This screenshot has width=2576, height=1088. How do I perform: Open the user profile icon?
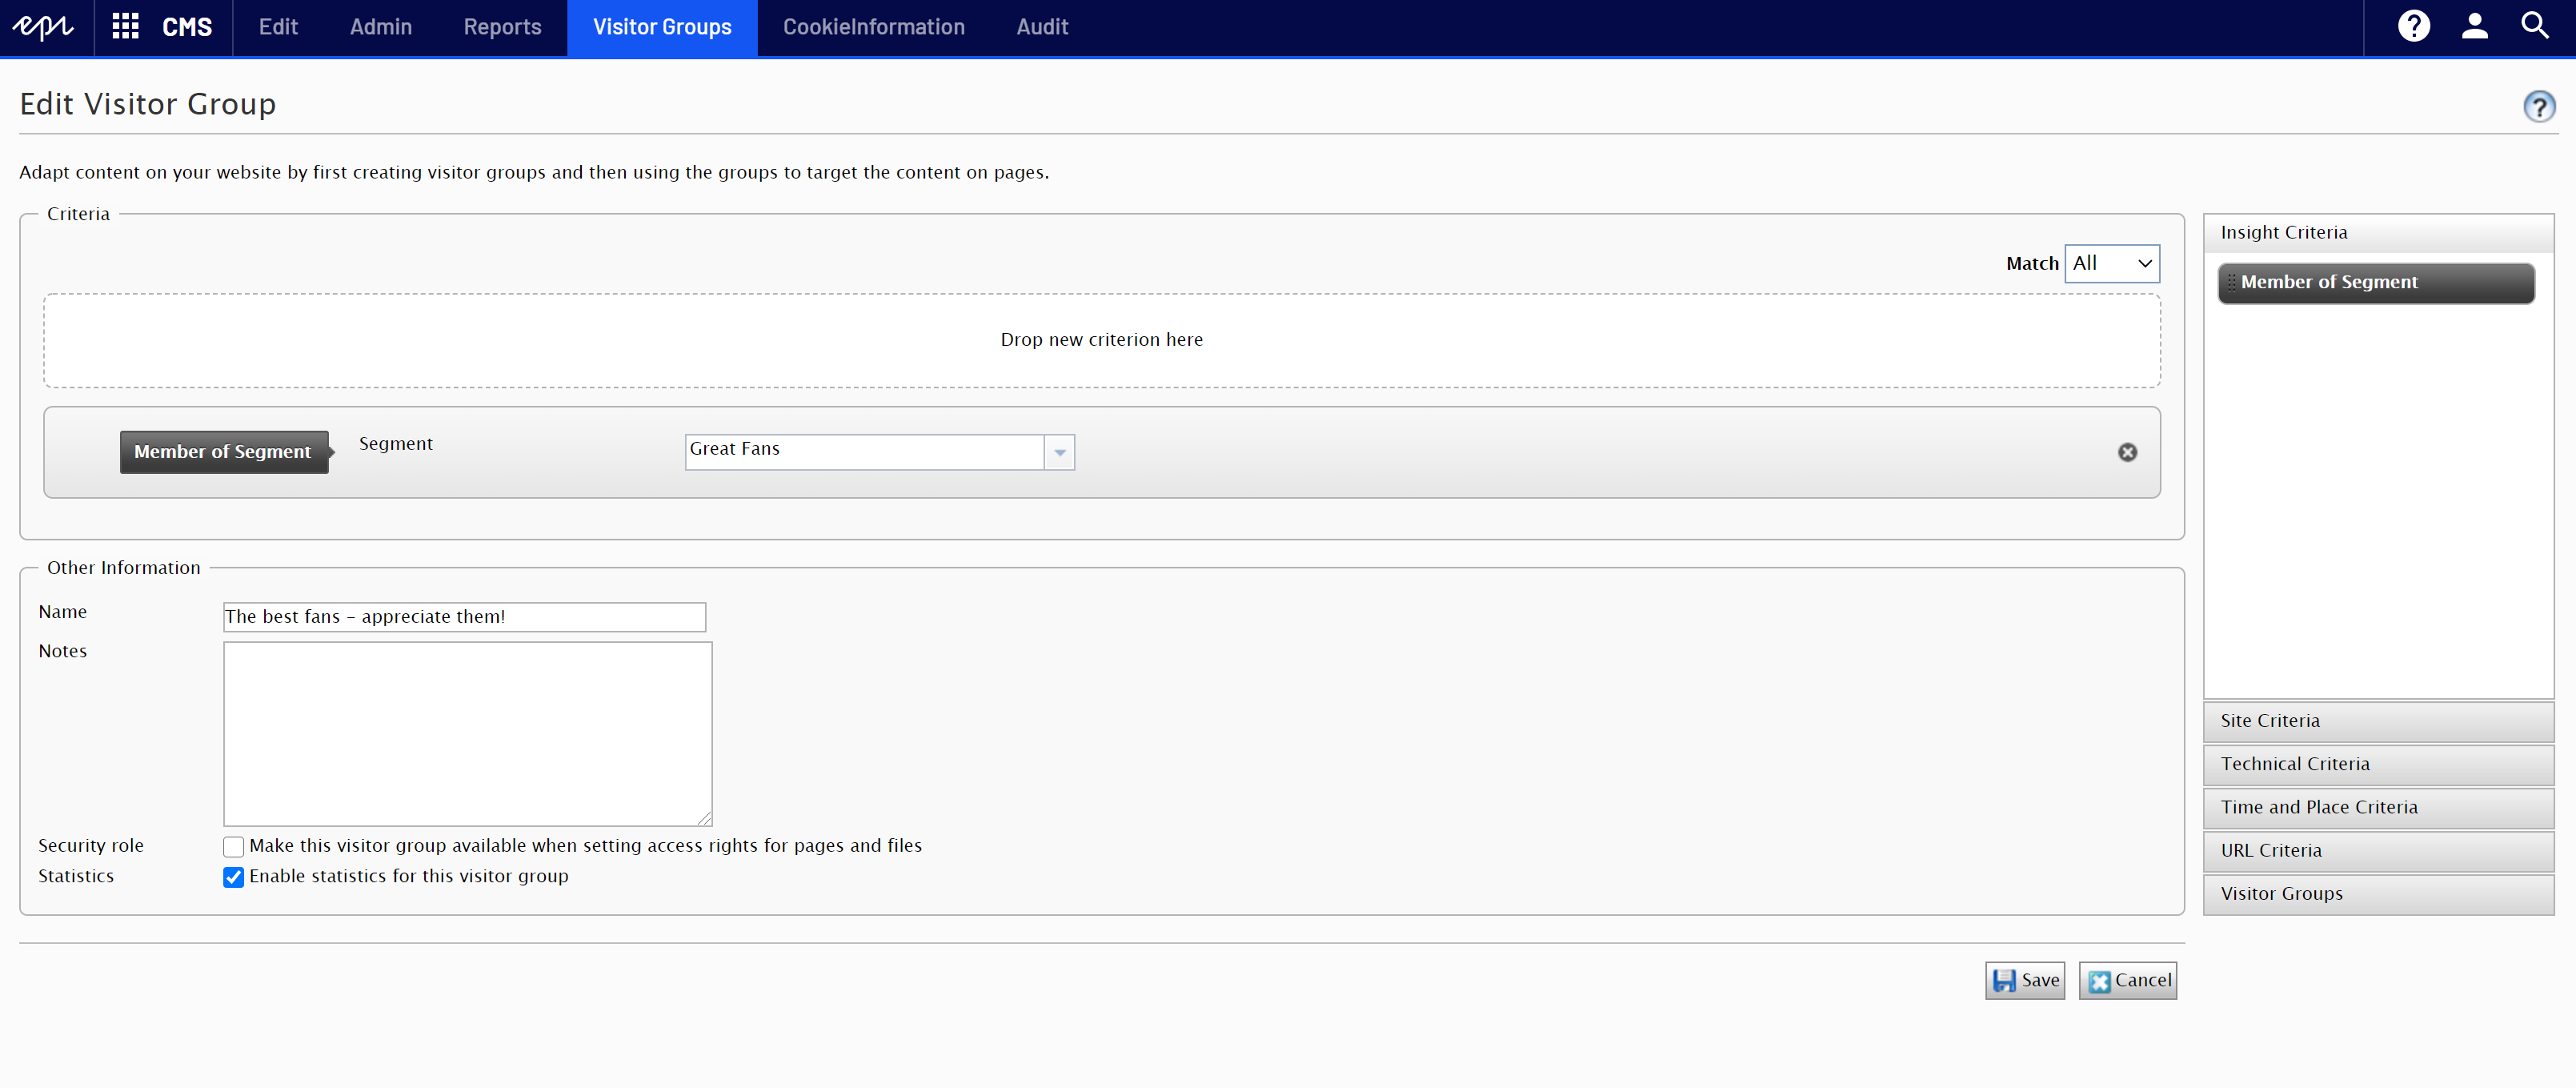click(x=2474, y=27)
